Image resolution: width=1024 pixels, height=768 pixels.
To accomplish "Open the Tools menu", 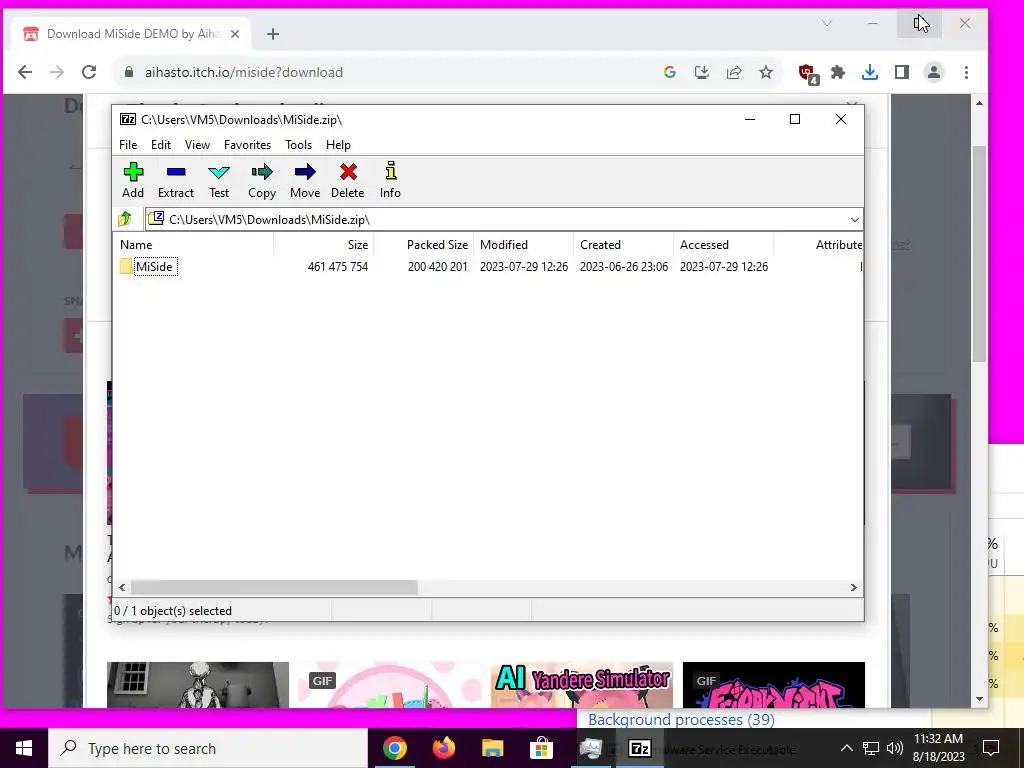I will pyautogui.click(x=298, y=144).
